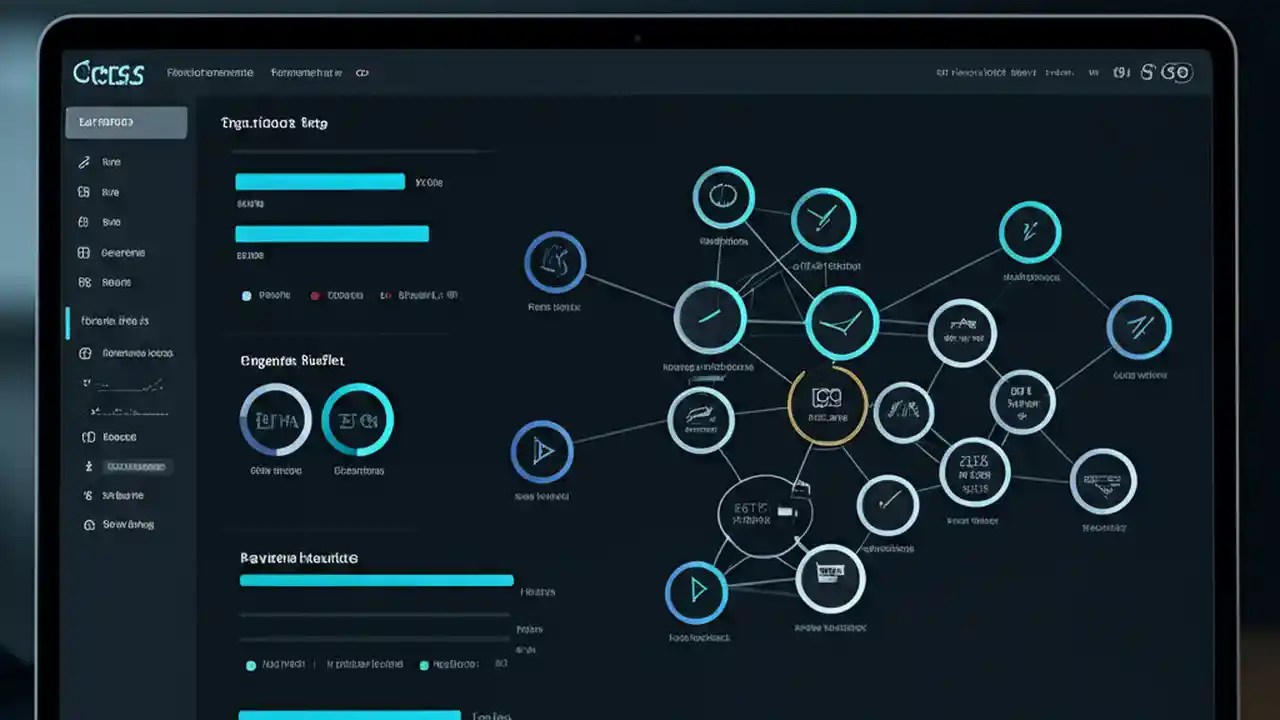Click the circular avatar at the top-right corner
The image size is (1280, 720).
1179,72
